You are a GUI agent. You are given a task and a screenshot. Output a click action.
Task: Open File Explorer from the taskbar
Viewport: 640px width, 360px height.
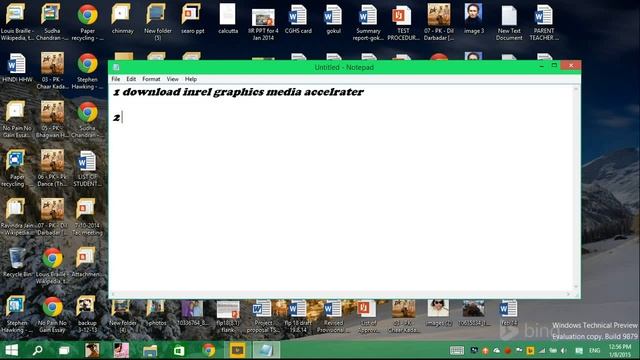coord(150,350)
